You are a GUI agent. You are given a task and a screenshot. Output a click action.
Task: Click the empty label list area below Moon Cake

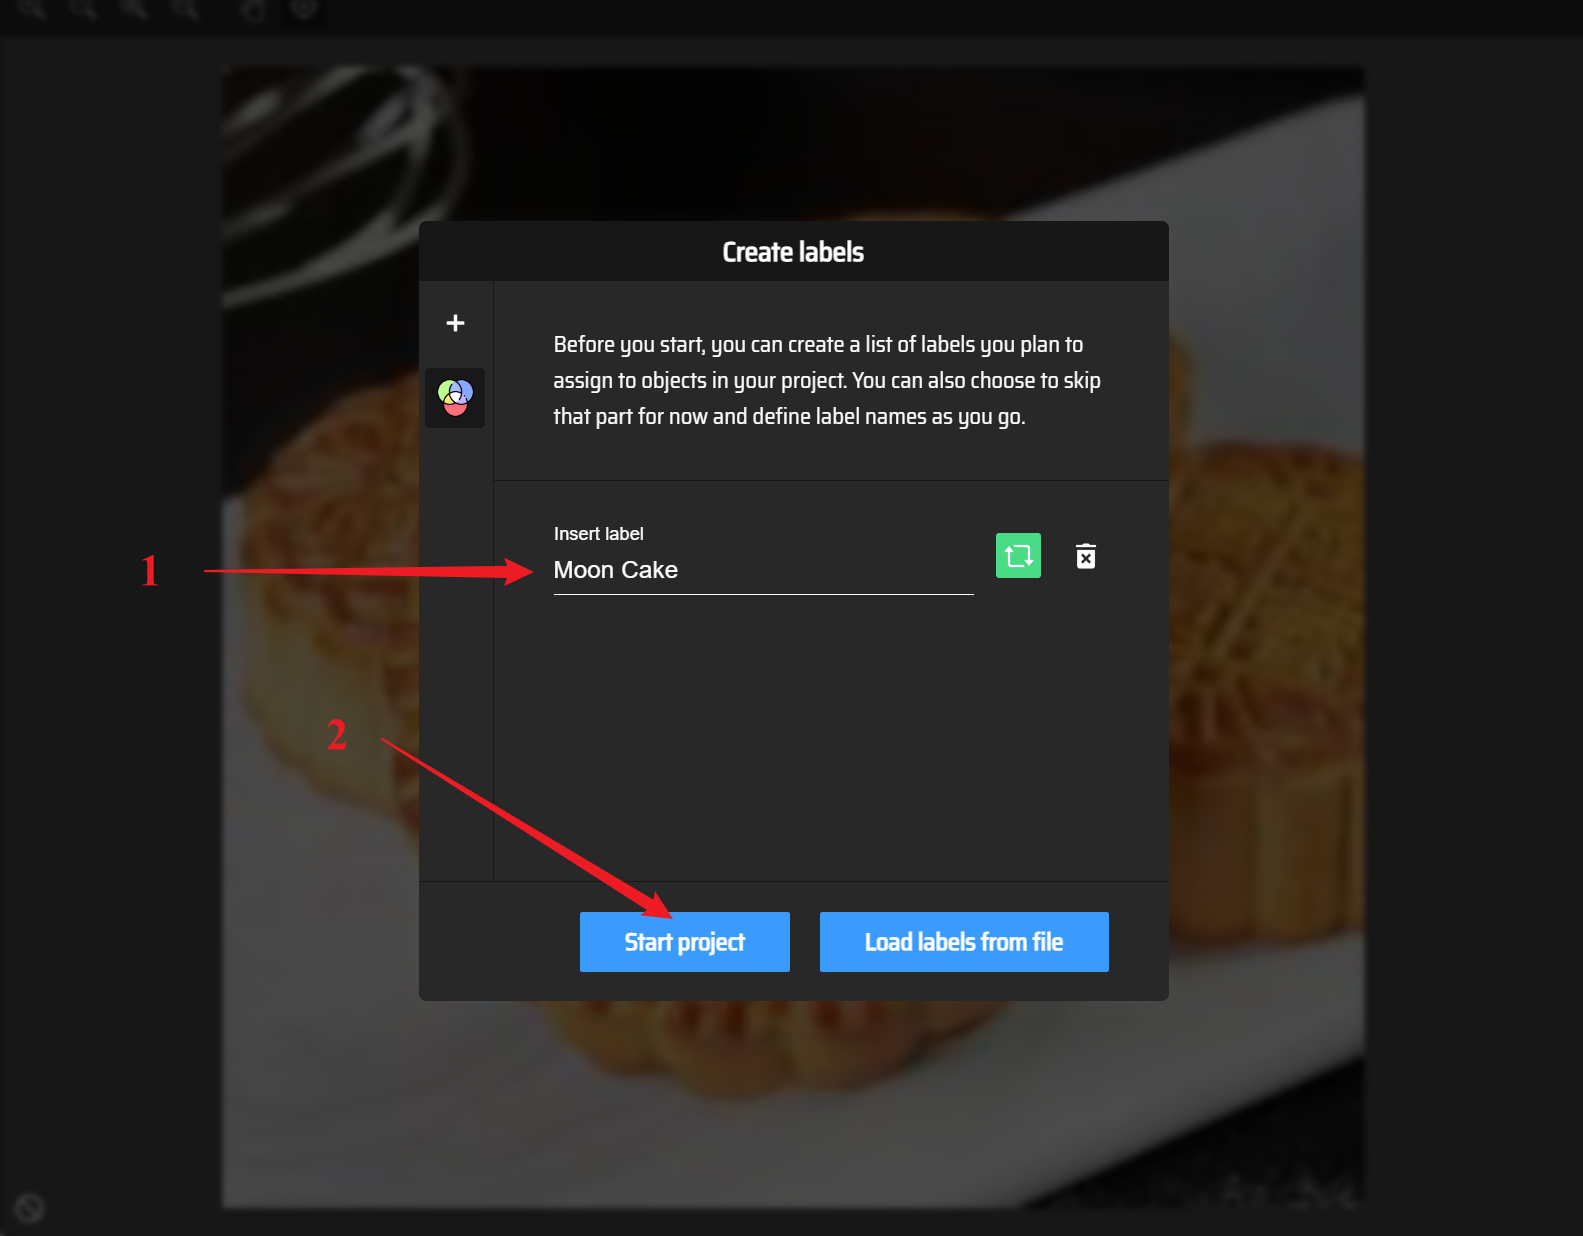click(x=831, y=740)
